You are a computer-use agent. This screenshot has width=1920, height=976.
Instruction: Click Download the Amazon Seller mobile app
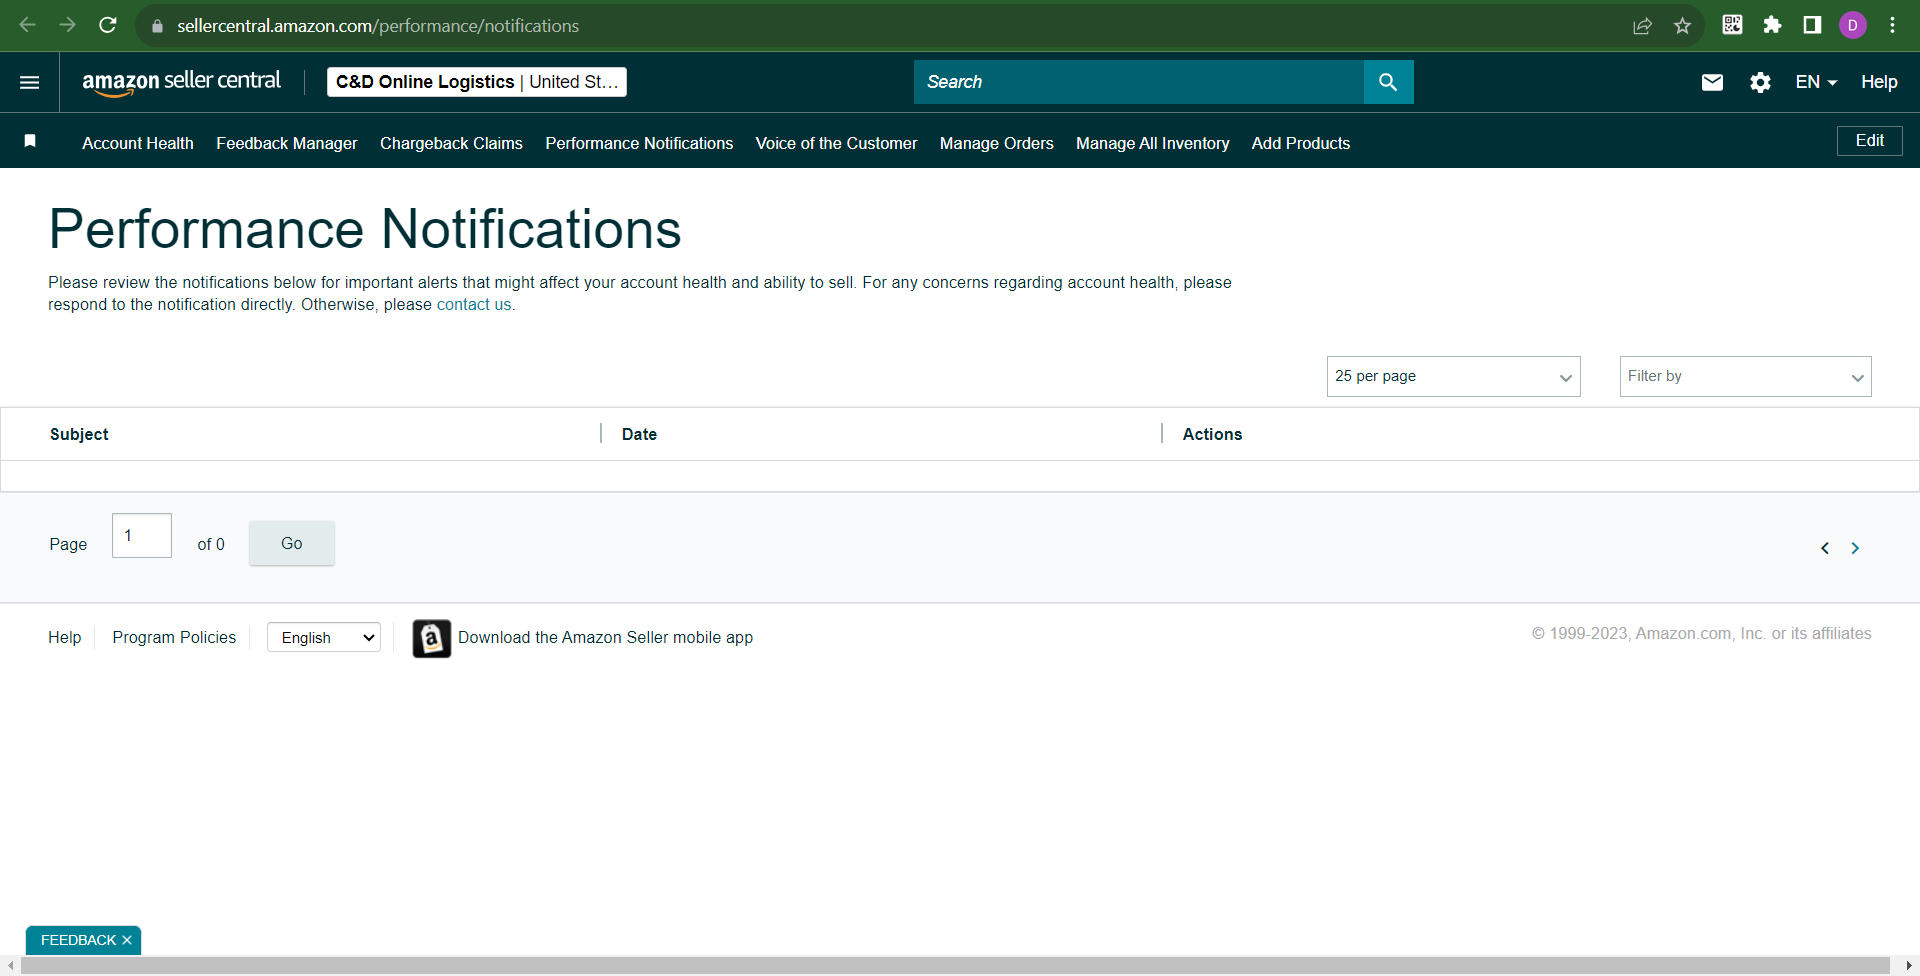click(x=605, y=638)
